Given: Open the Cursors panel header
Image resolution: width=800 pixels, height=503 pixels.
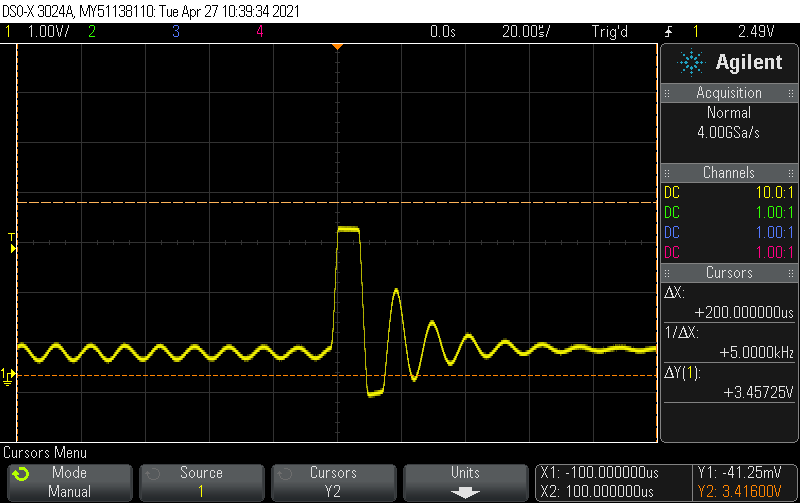Looking at the screenshot, I should tap(729, 273).
